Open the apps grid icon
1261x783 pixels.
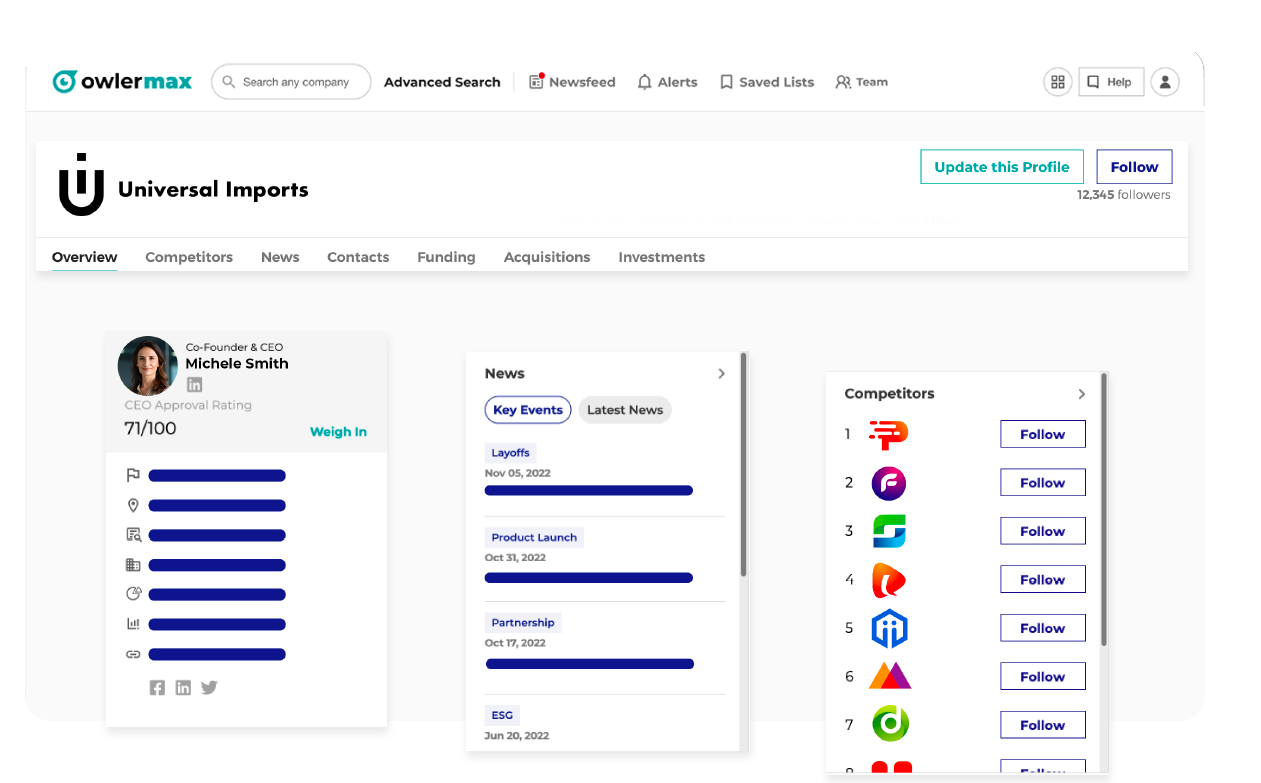1057,82
